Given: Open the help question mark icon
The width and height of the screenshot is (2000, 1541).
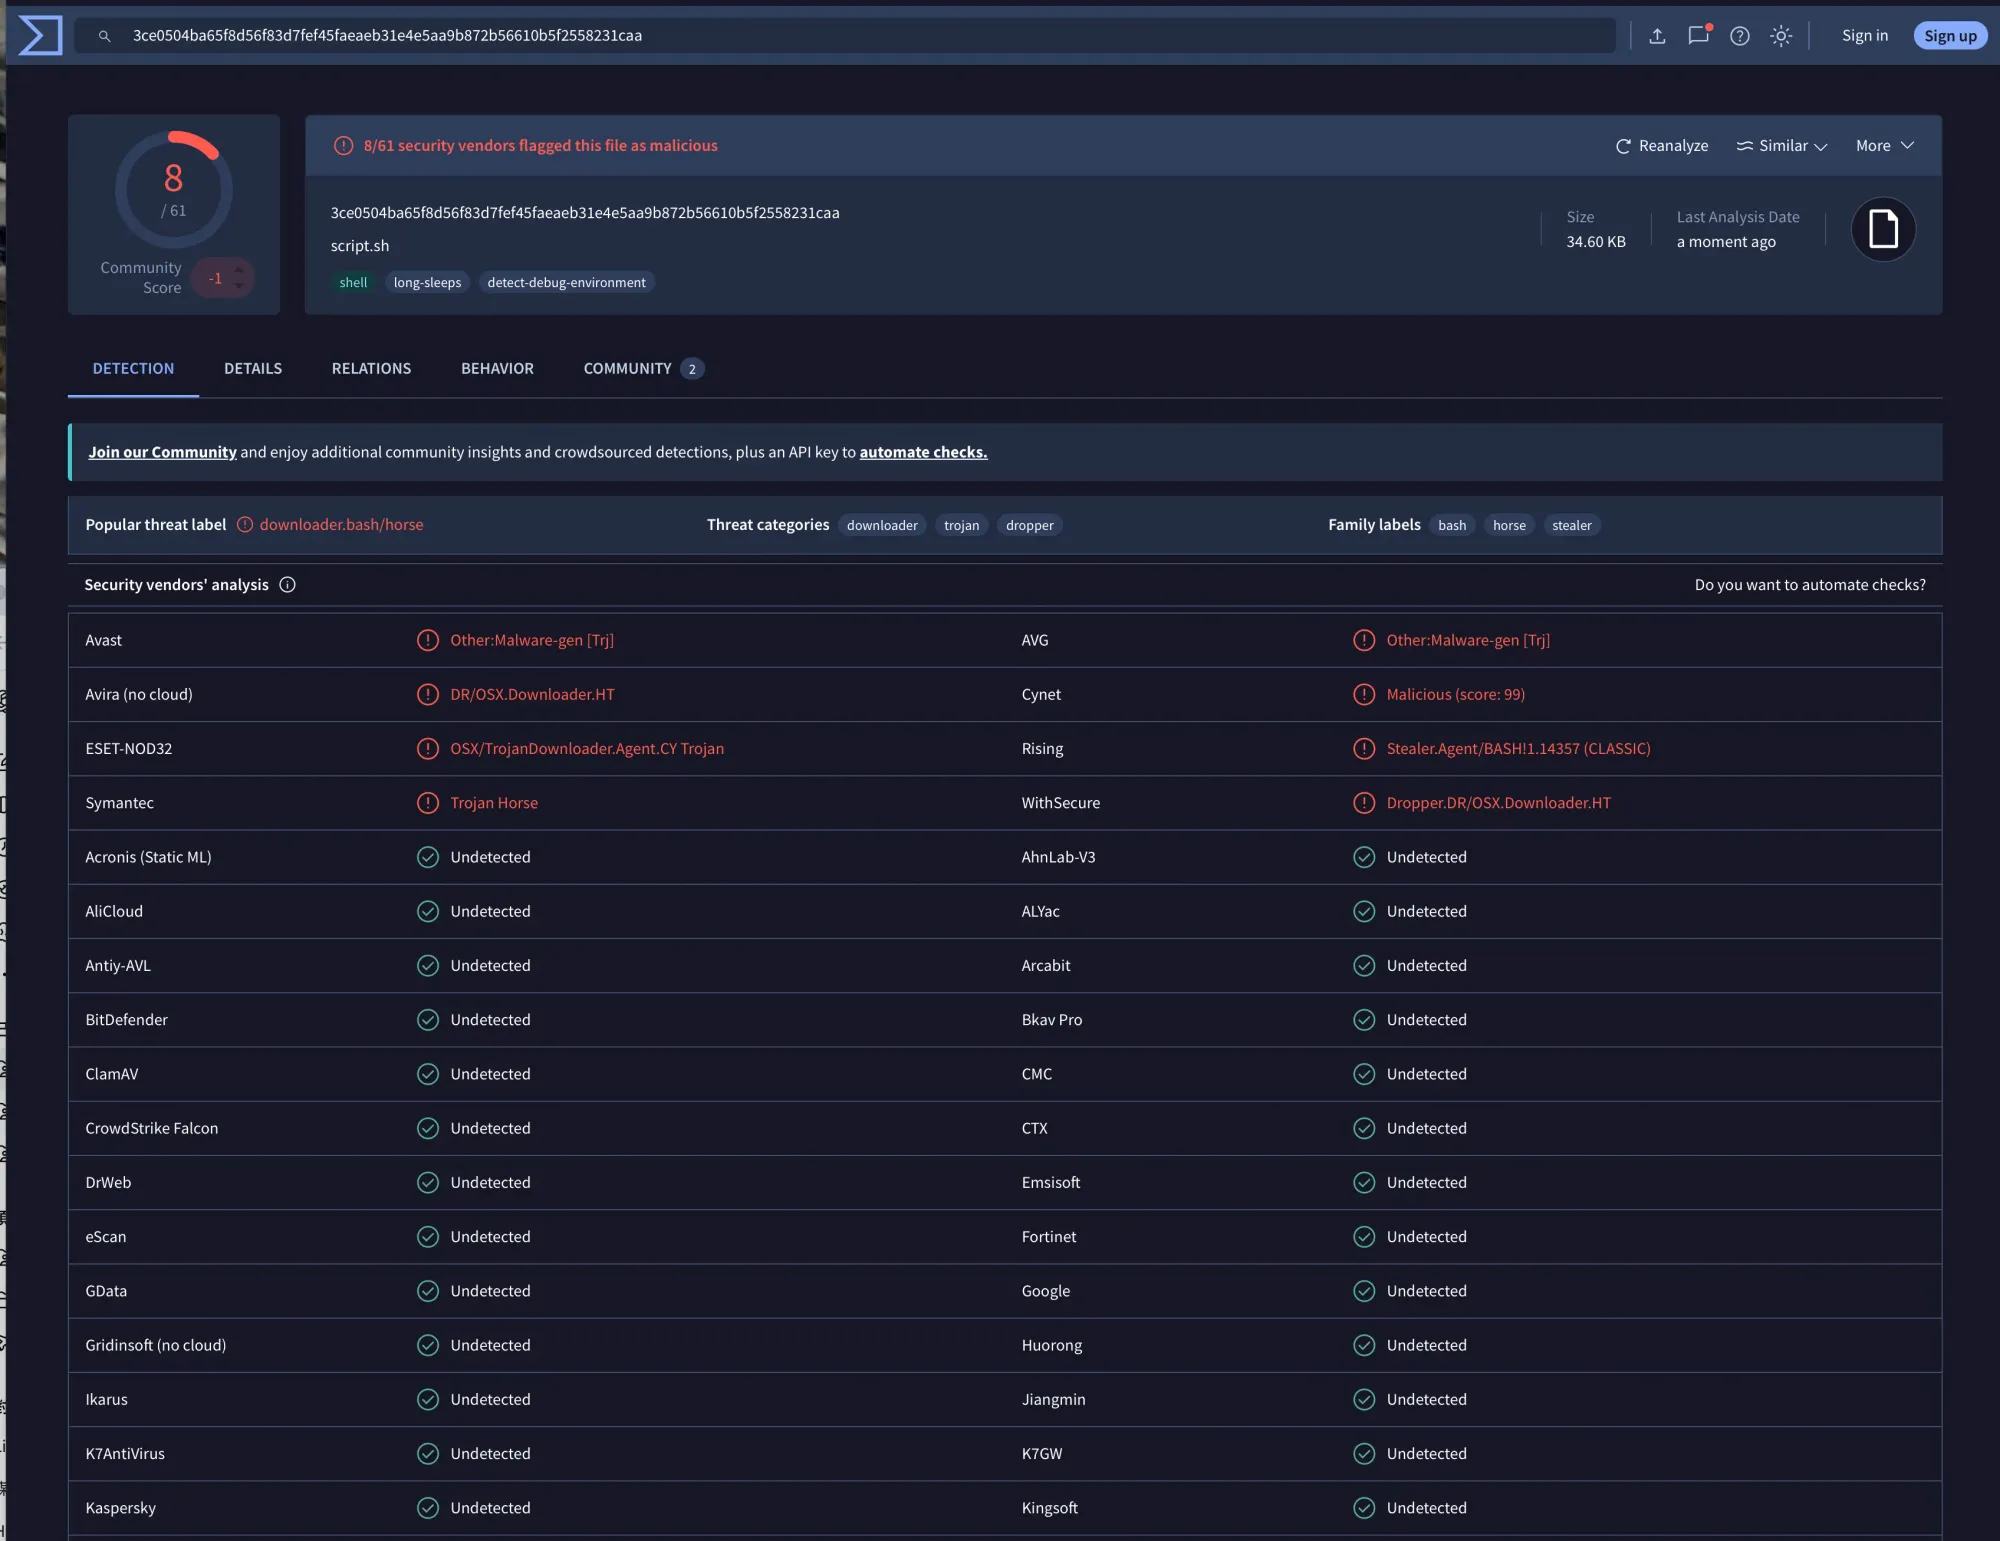Looking at the screenshot, I should (1740, 36).
